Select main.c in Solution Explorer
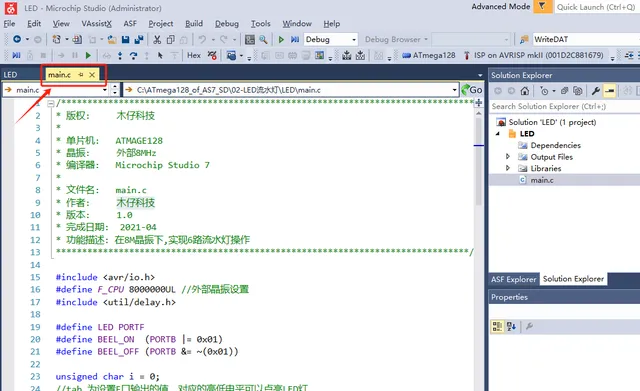Image resolution: width=640 pixels, height=391 pixels. 542,180
